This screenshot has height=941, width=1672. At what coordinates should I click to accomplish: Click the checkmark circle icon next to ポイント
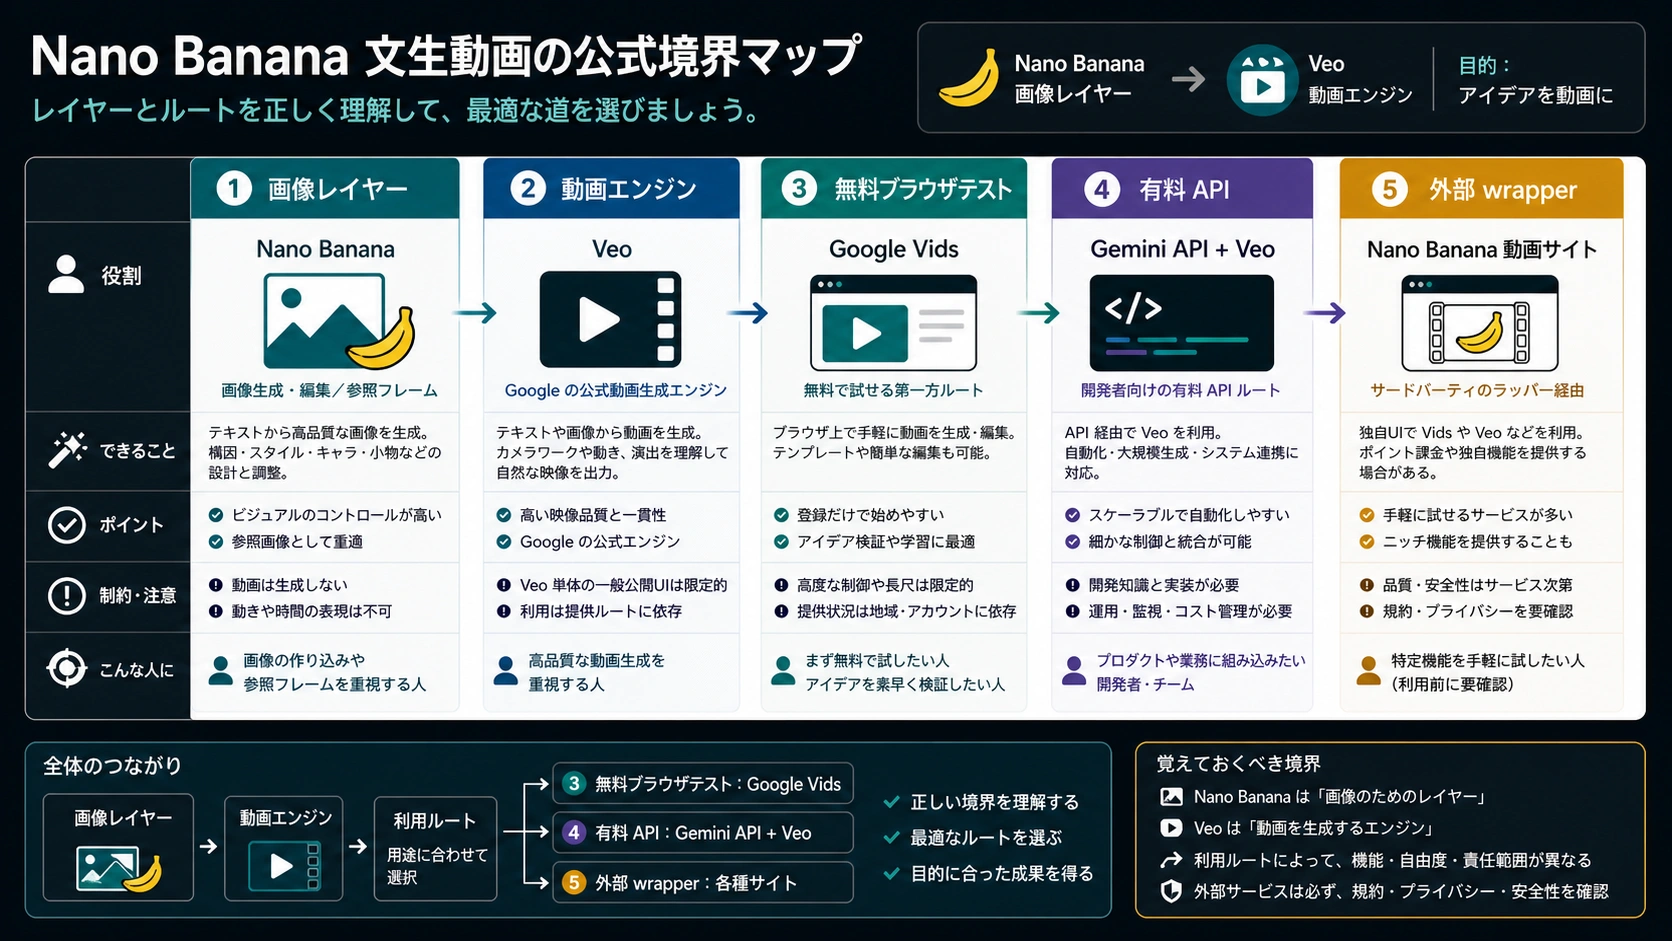[67, 524]
